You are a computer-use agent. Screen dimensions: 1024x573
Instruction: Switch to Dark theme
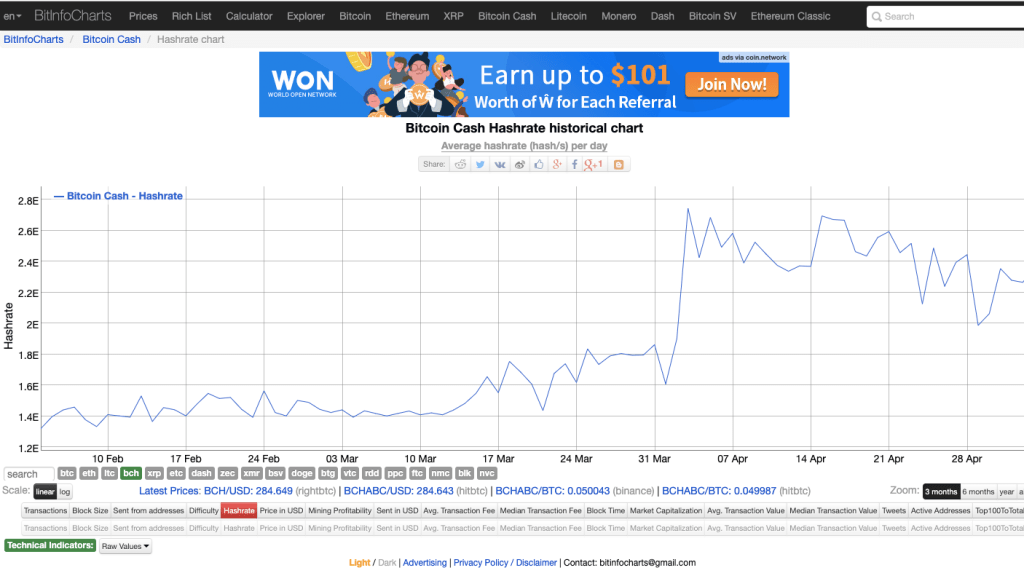(x=385, y=563)
